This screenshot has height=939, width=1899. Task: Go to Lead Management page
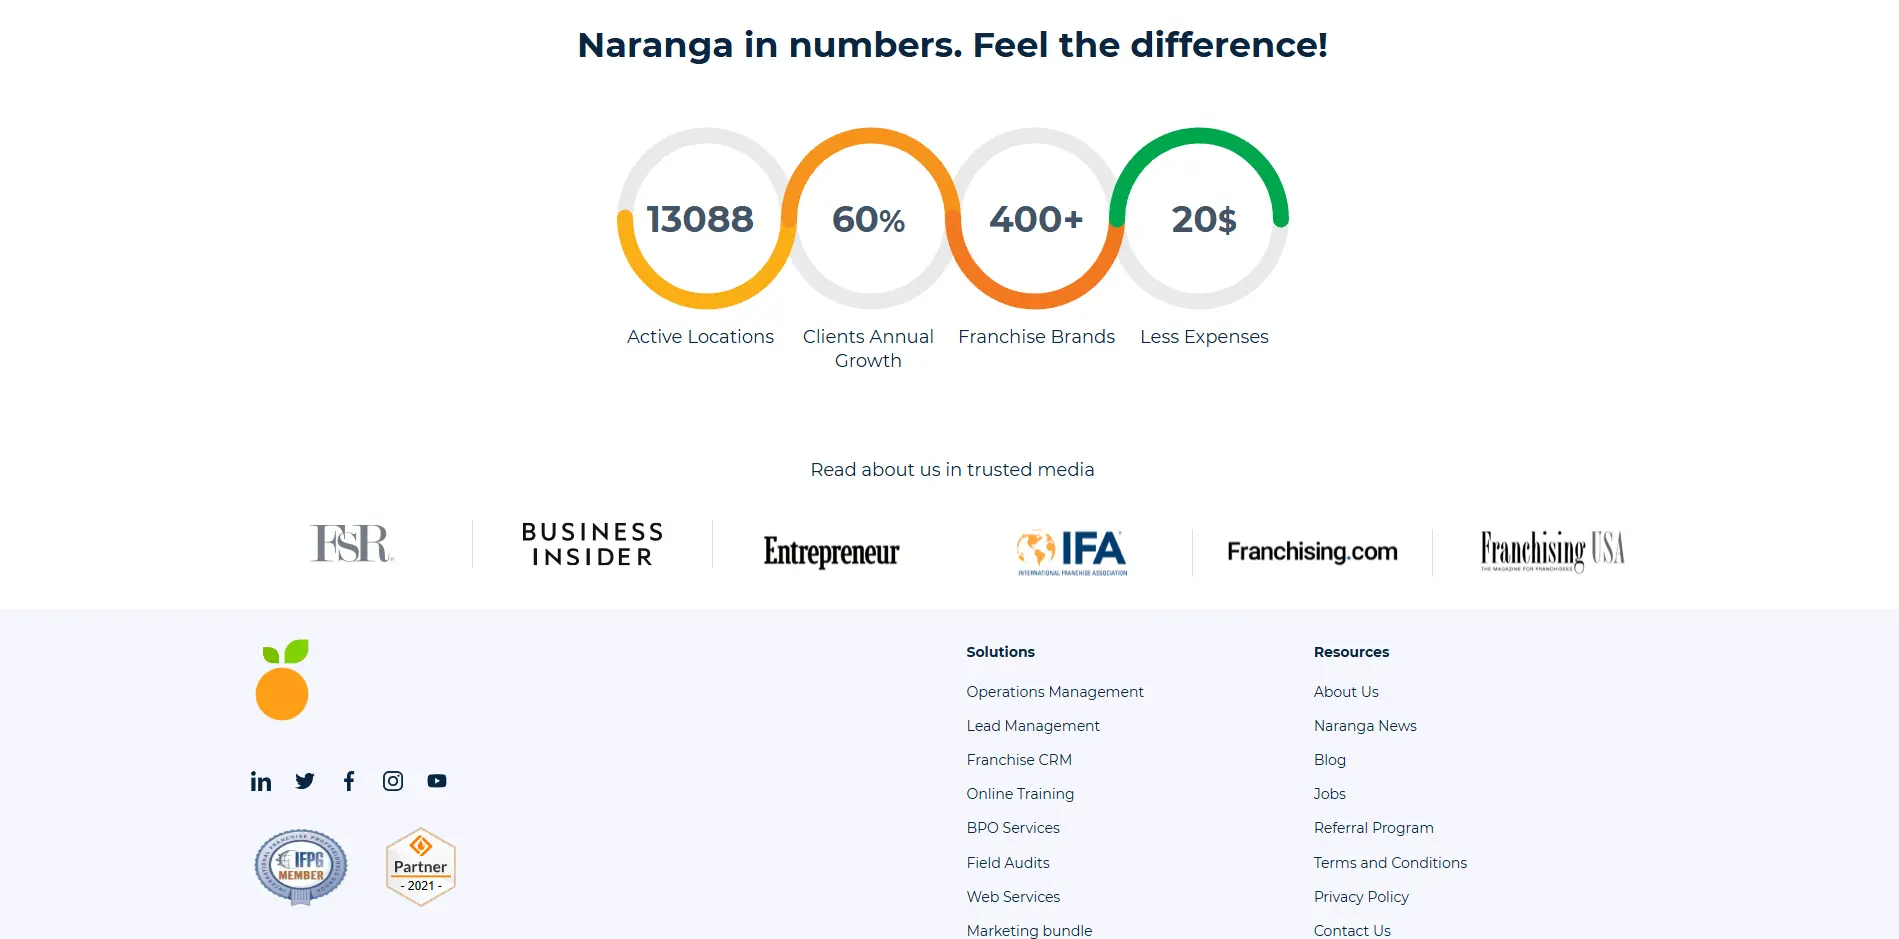point(1032,726)
